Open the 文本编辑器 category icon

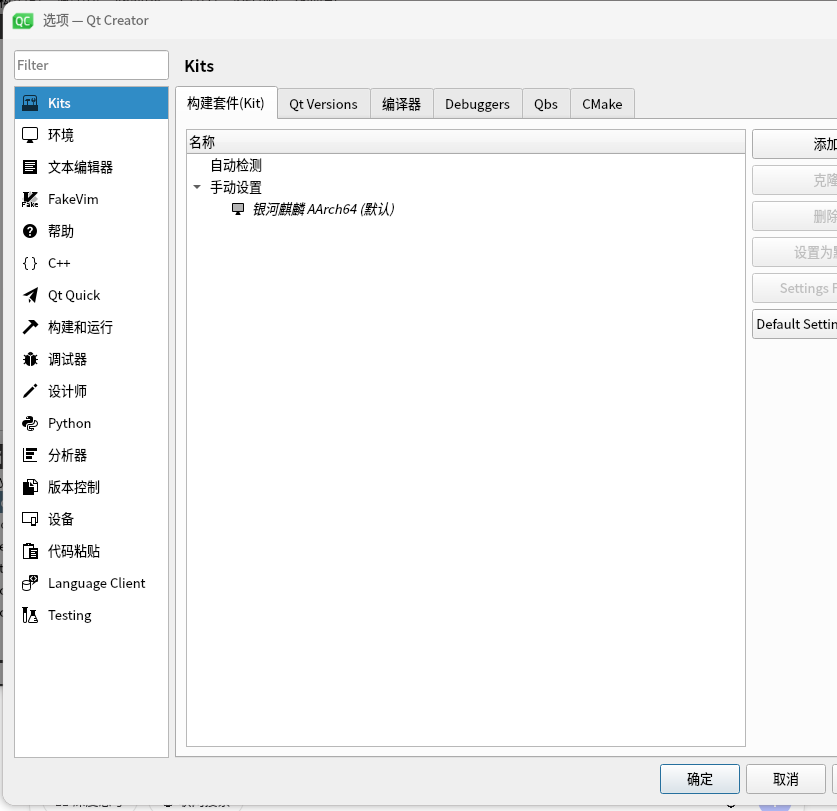tap(30, 167)
